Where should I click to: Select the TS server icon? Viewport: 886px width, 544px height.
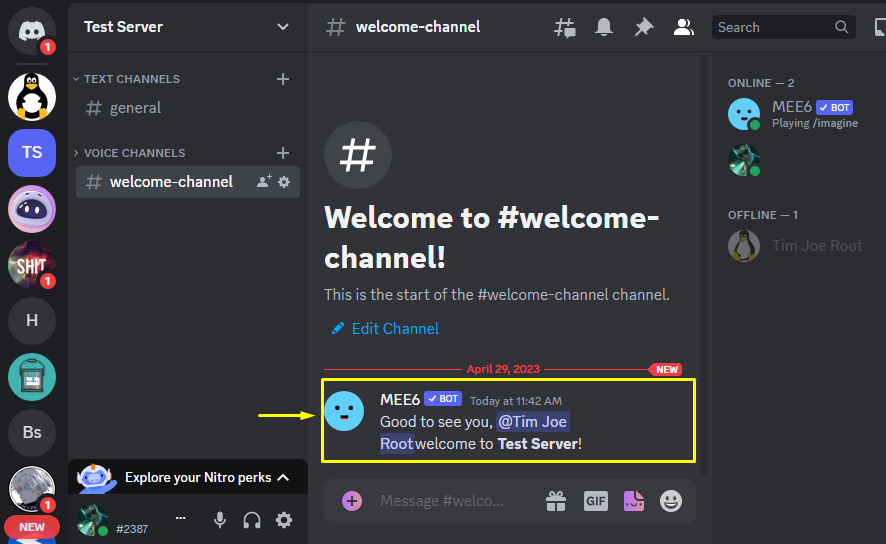(32, 153)
